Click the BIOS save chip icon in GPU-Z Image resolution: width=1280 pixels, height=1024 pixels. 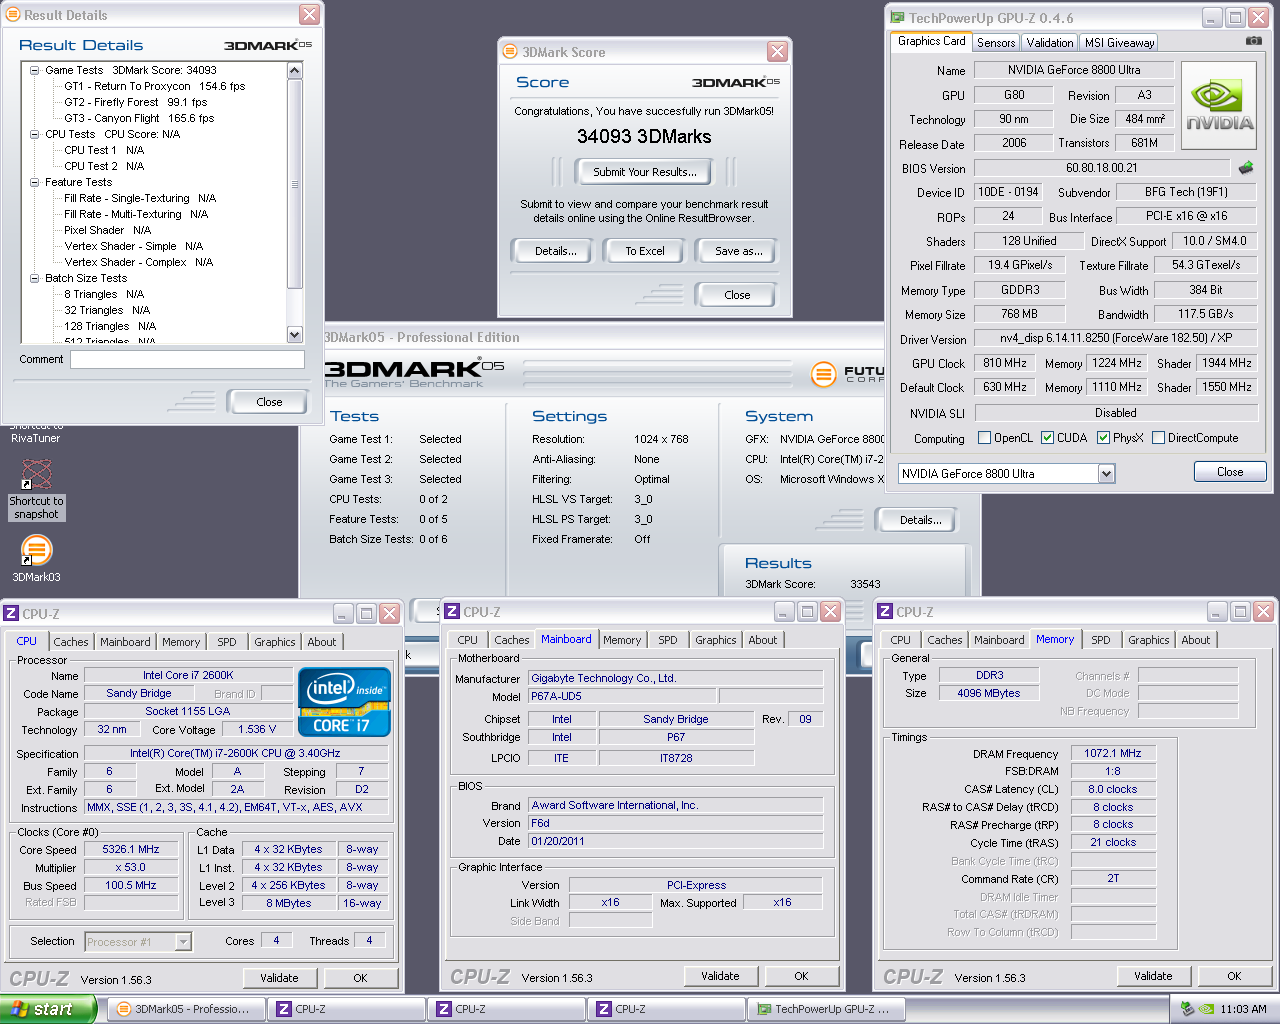pyautogui.click(x=1246, y=167)
